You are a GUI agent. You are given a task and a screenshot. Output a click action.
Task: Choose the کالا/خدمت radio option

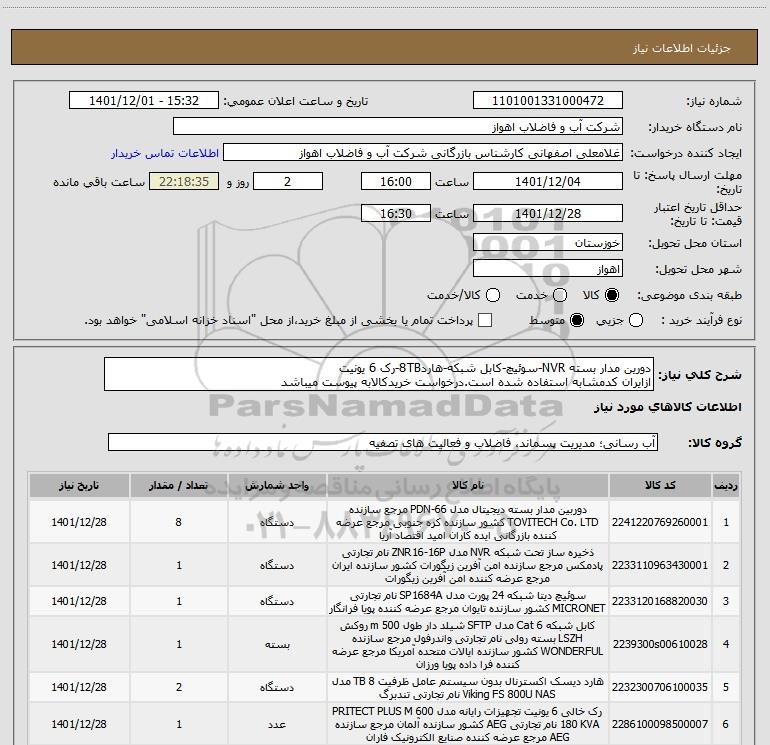(493, 295)
